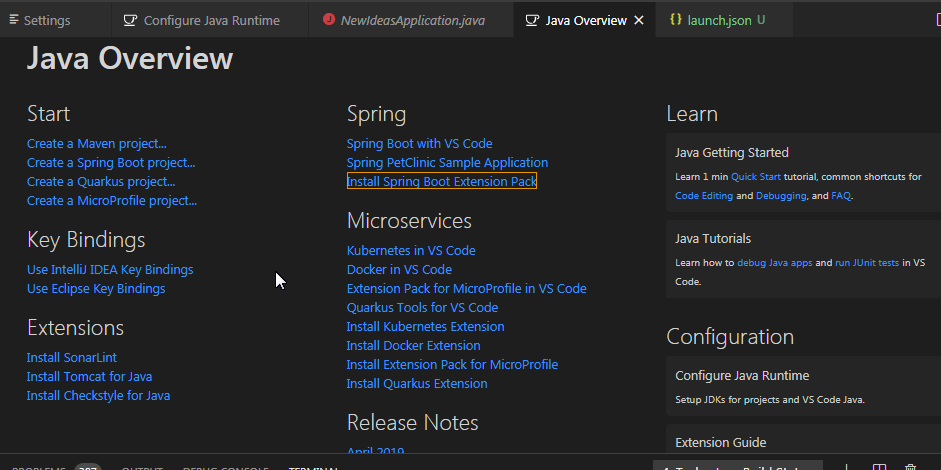Click the Settings tab's list icon
This screenshot has width=941, height=470.
click(13, 20)
